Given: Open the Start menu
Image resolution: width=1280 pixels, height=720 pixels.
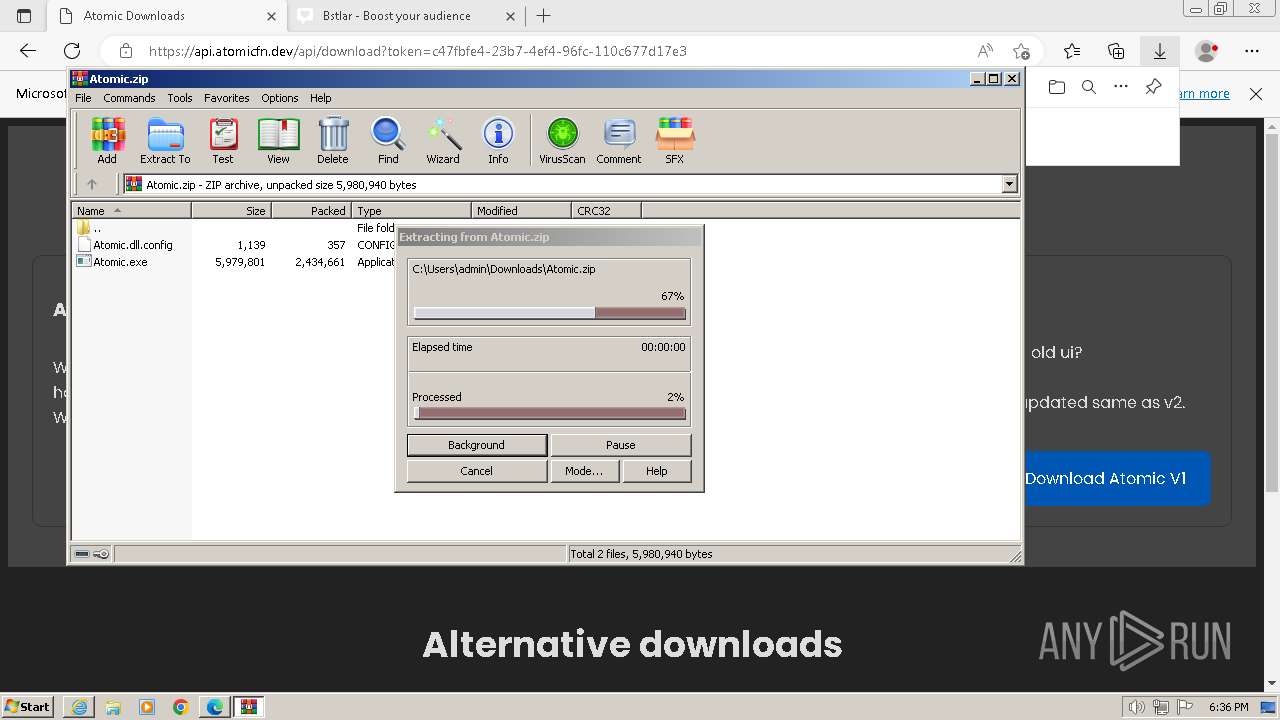Looking at the screenshot, I should click(x=28, y=707).
